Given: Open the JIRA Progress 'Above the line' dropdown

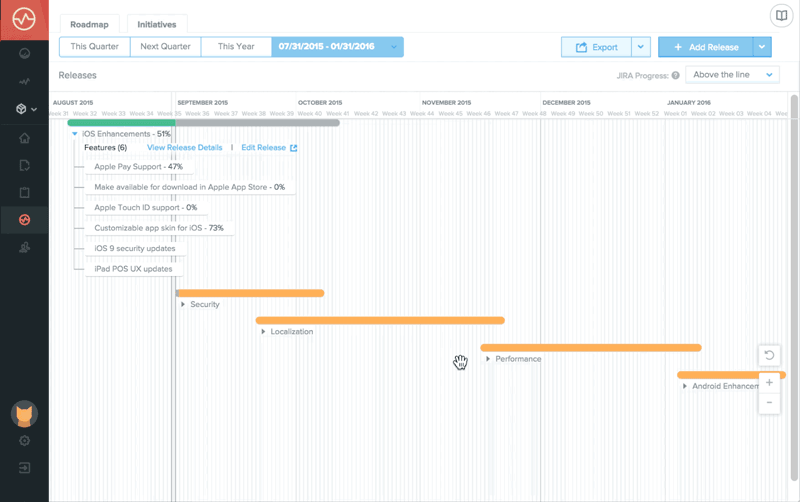Looking at the screenshot, I should click(x=732, y=75).
